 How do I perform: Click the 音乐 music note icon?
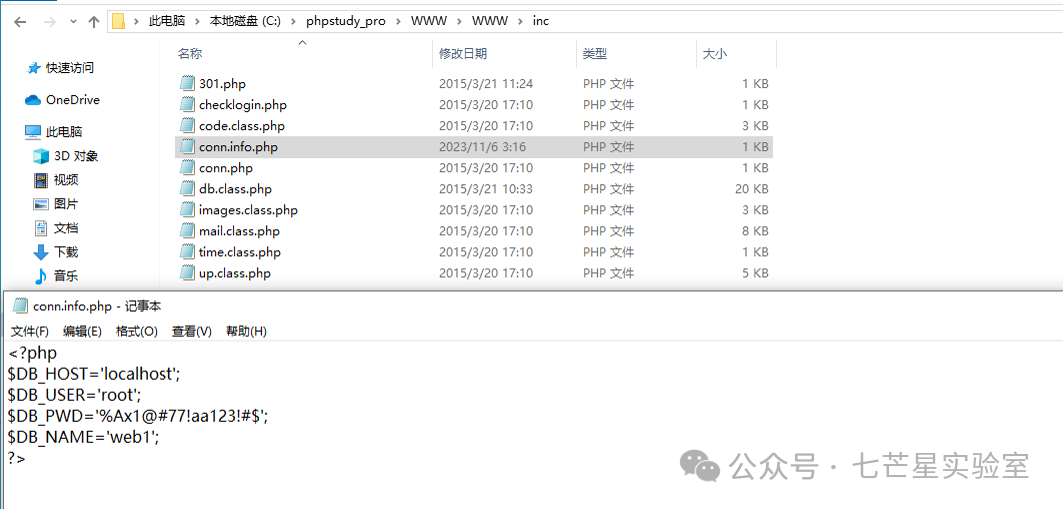41,276
